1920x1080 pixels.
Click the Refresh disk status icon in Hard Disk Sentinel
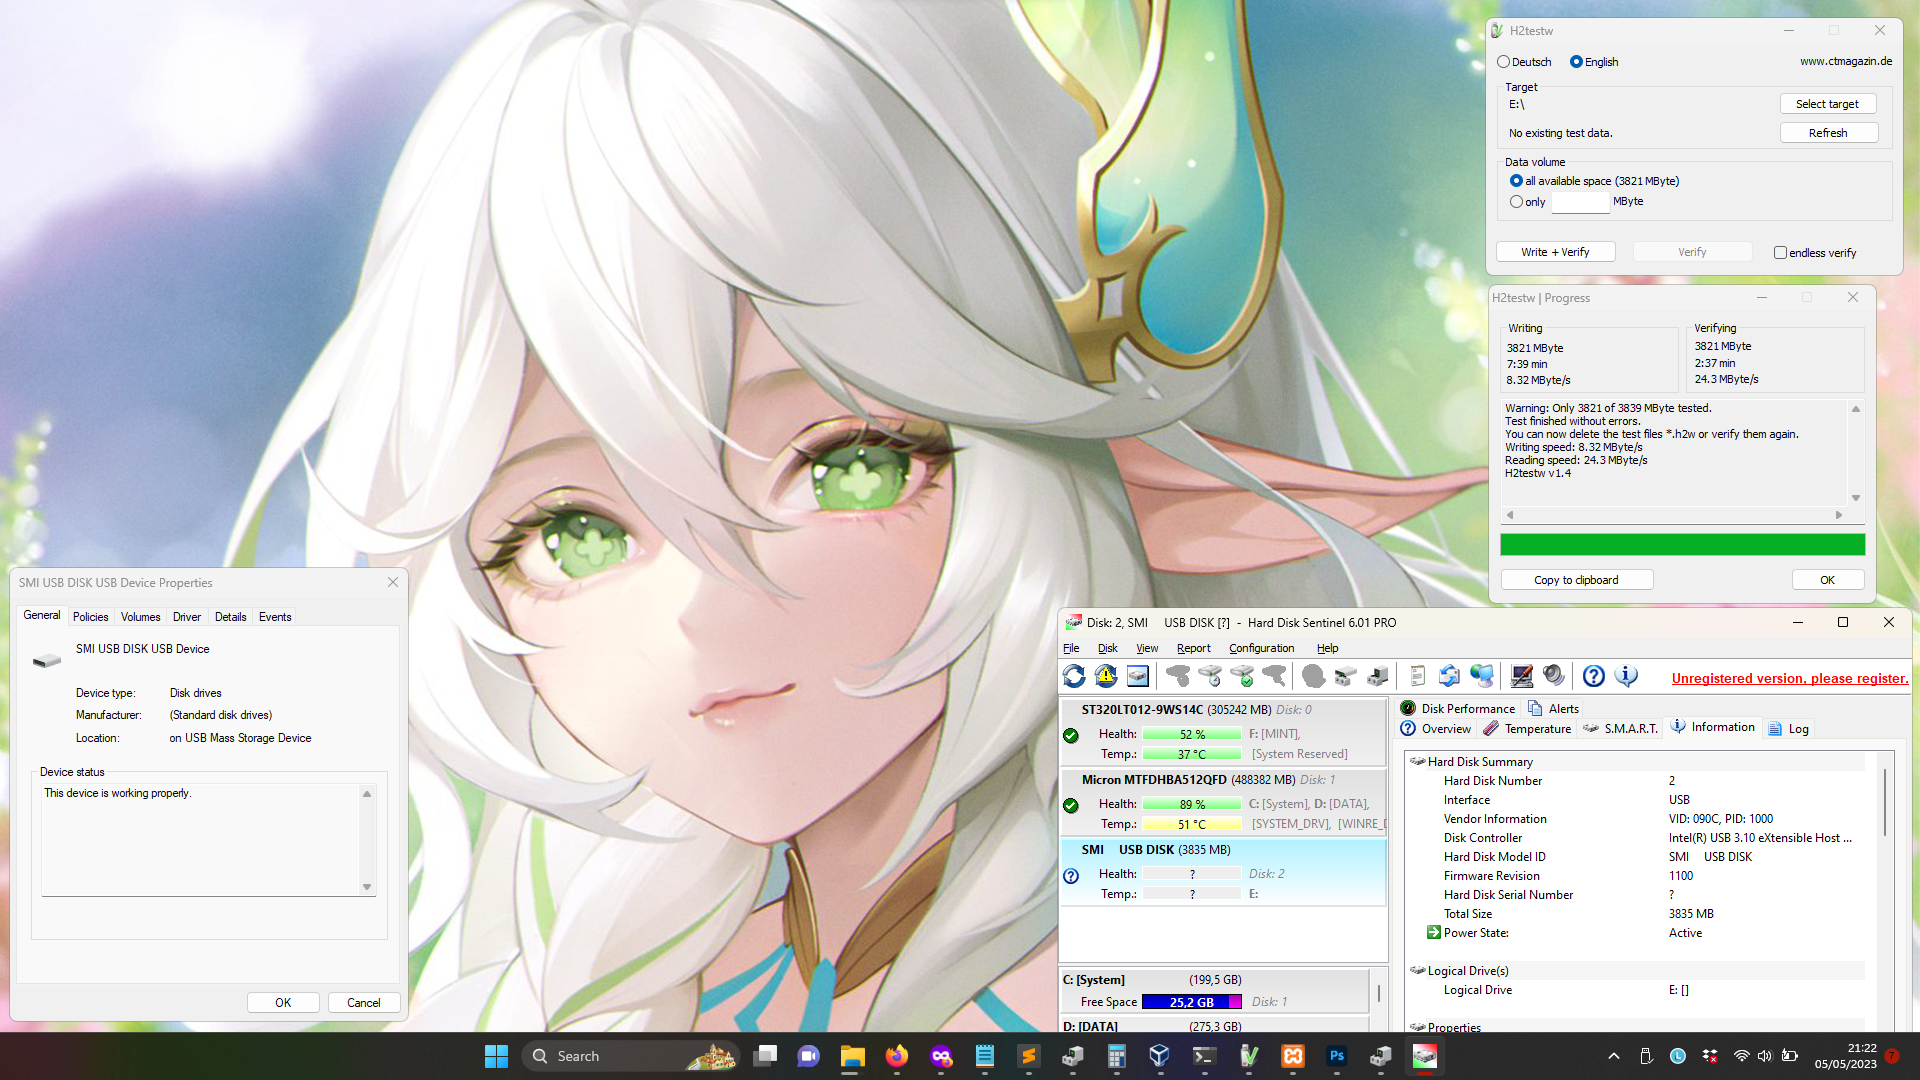(x=1074, y=677)
